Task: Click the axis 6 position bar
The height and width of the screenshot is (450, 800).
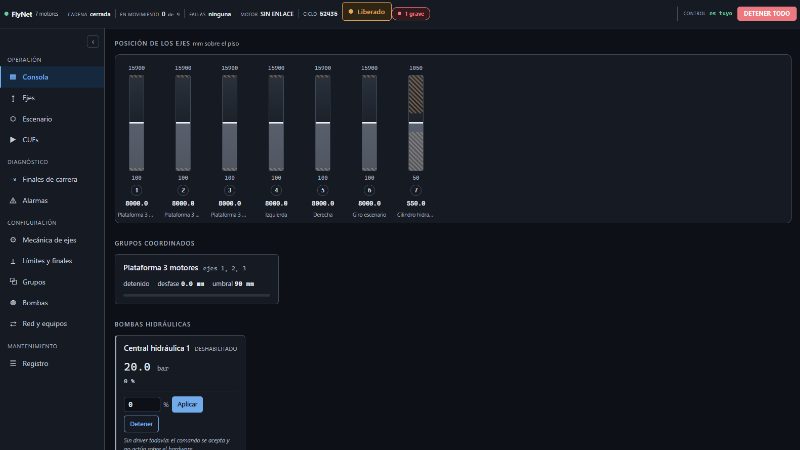Action: [369, 123]
